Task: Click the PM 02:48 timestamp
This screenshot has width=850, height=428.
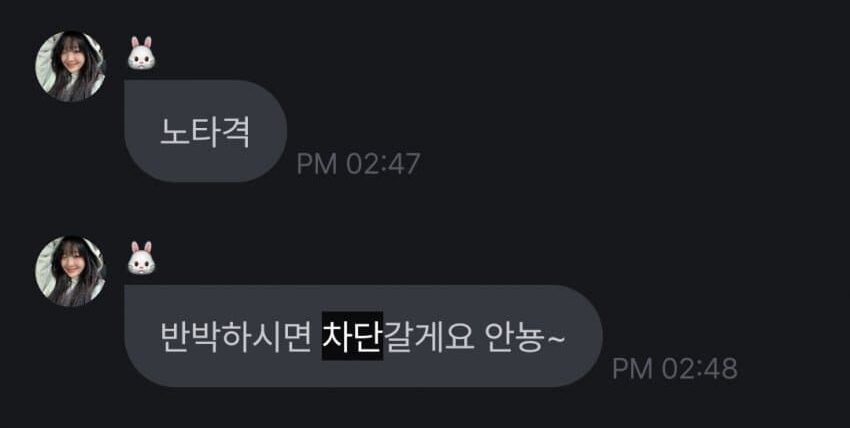Action: 674,369
